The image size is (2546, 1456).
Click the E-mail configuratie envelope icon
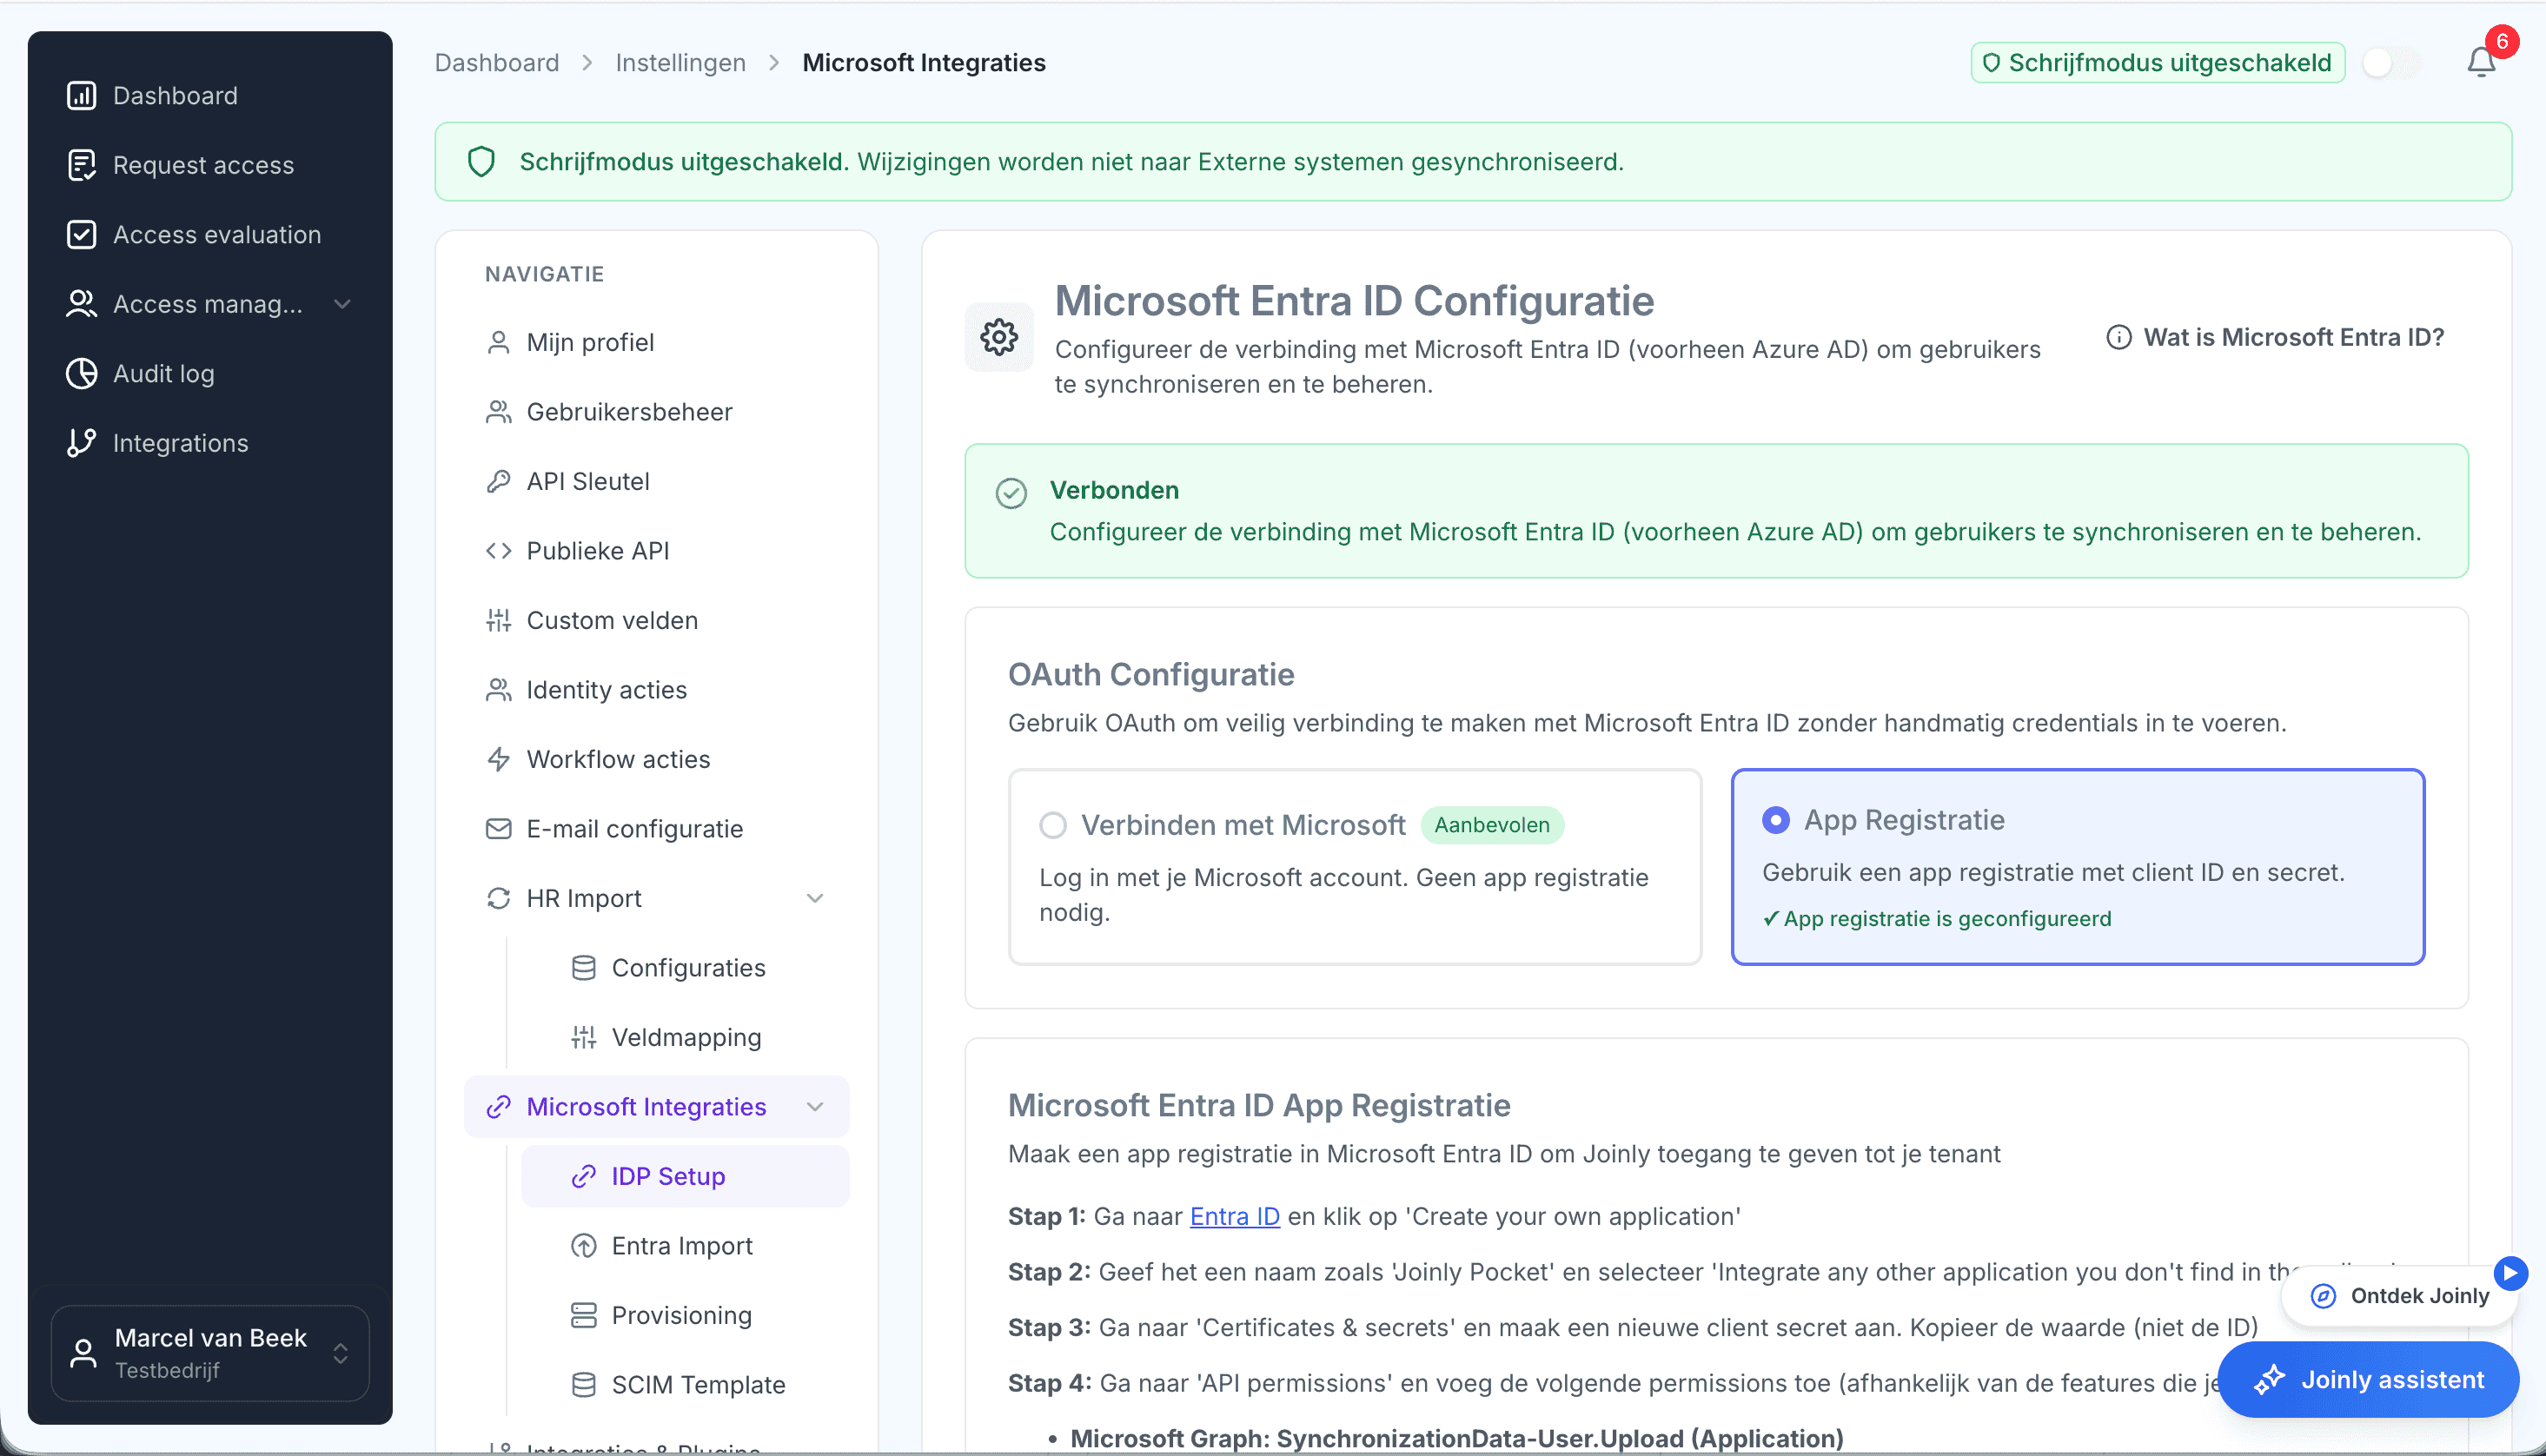point(498,829)
